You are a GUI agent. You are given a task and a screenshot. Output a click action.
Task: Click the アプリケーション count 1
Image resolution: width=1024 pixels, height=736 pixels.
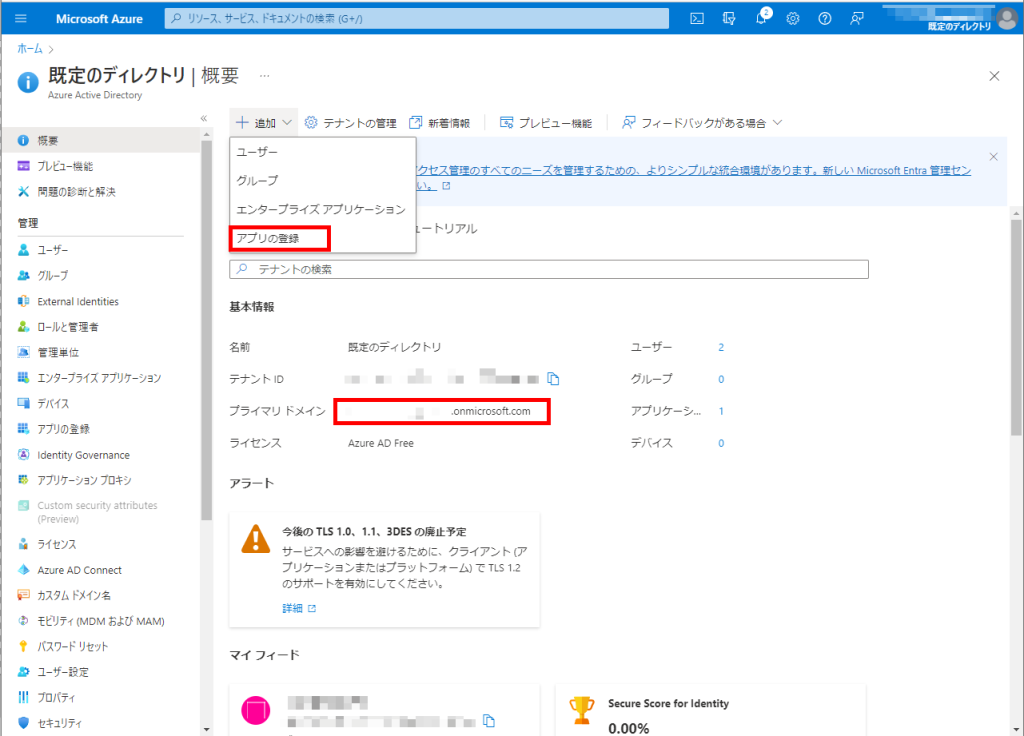[721, 411]
